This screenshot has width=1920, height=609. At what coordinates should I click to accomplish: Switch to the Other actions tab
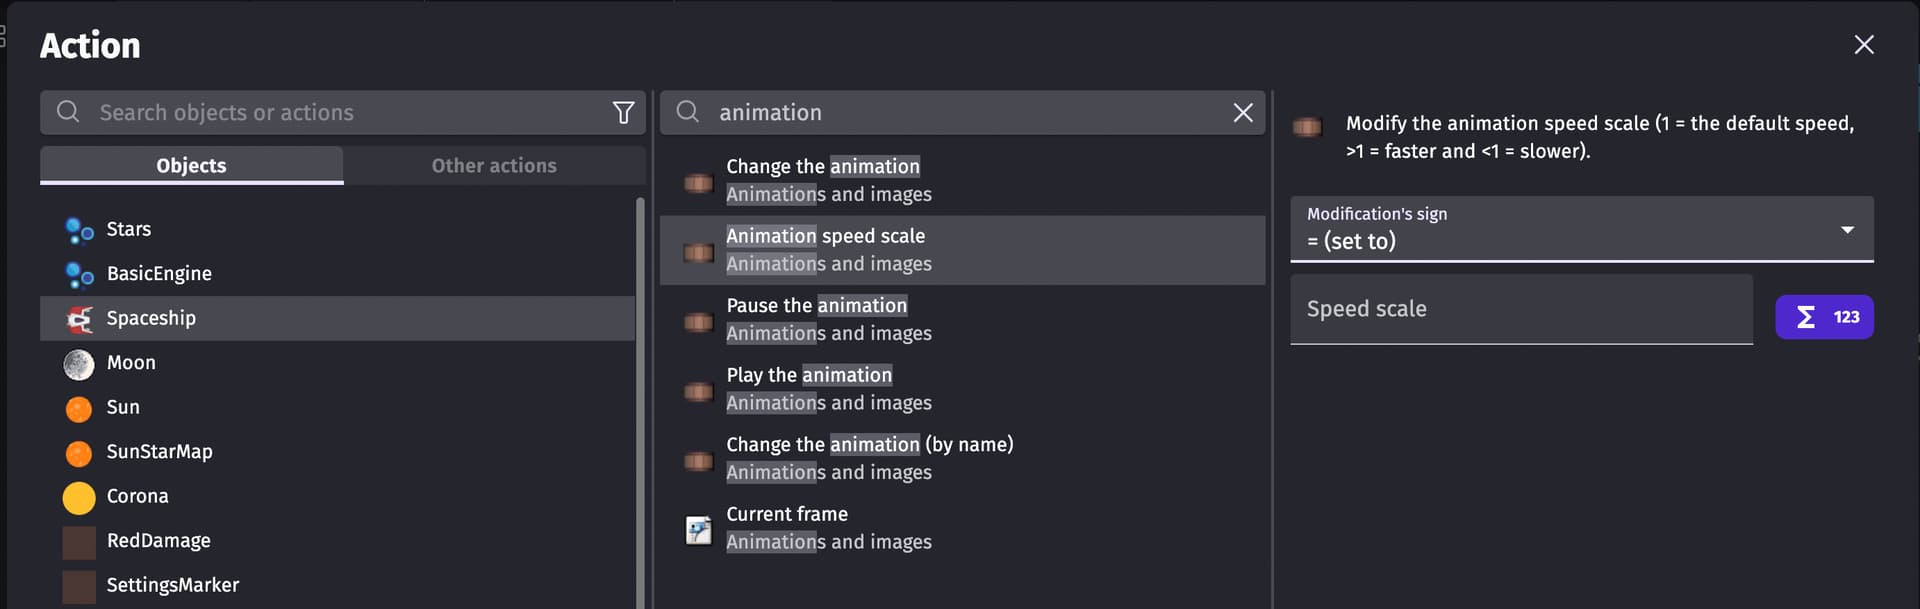[494, 166]
